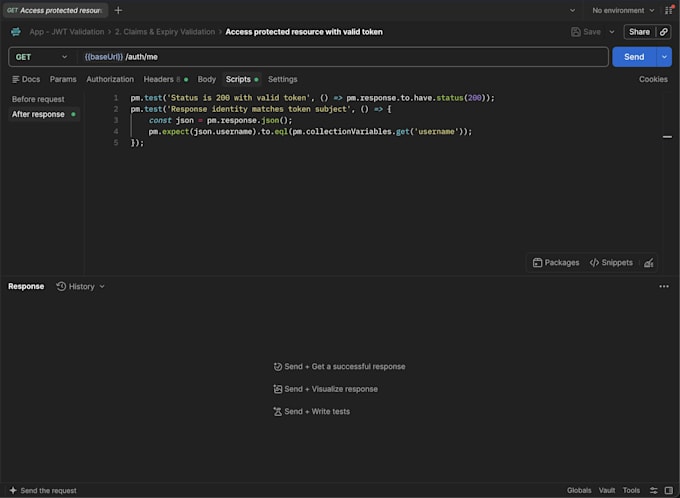Screen dimensions: 680x498
Task: Click 'Send the request' footer hint
Action: tap(49, 490)
